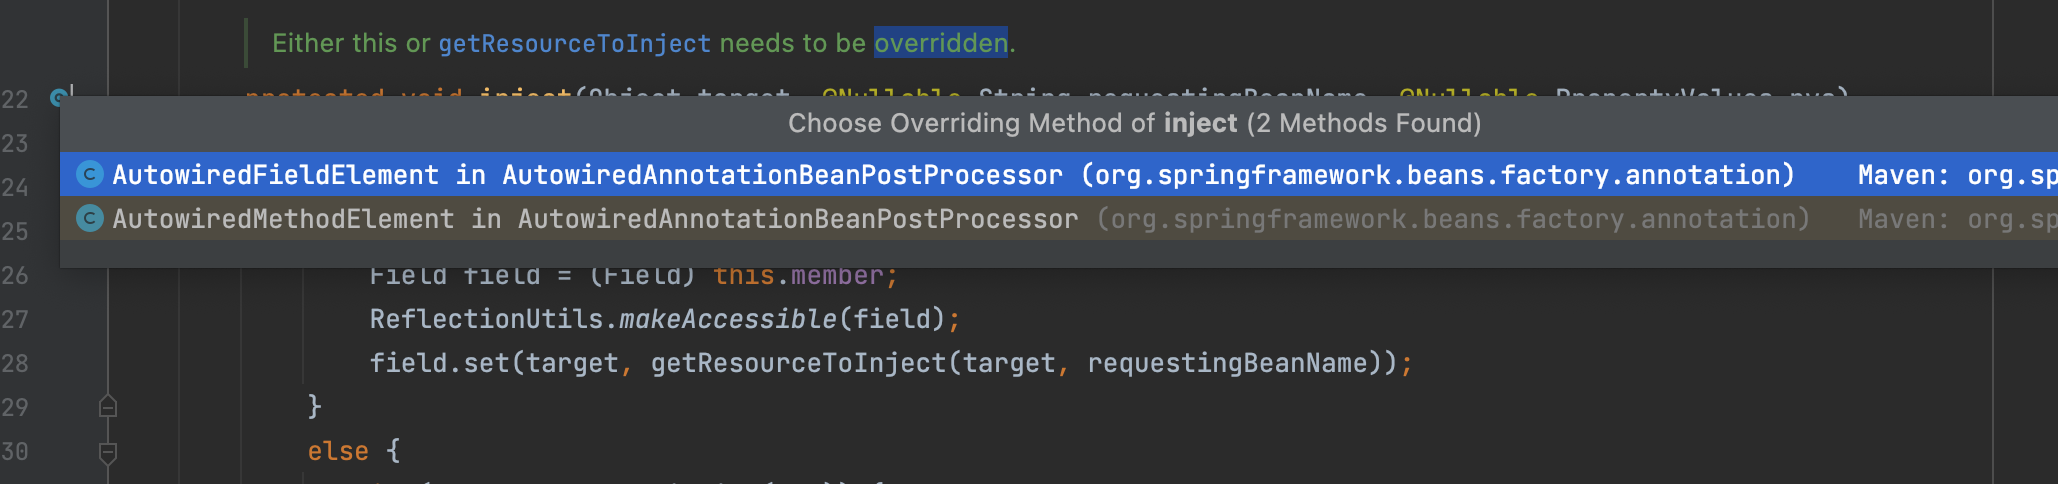Collapse code block at line 29 fold marker
Screen dimensions: 2058x484
[x=108, y=407]
